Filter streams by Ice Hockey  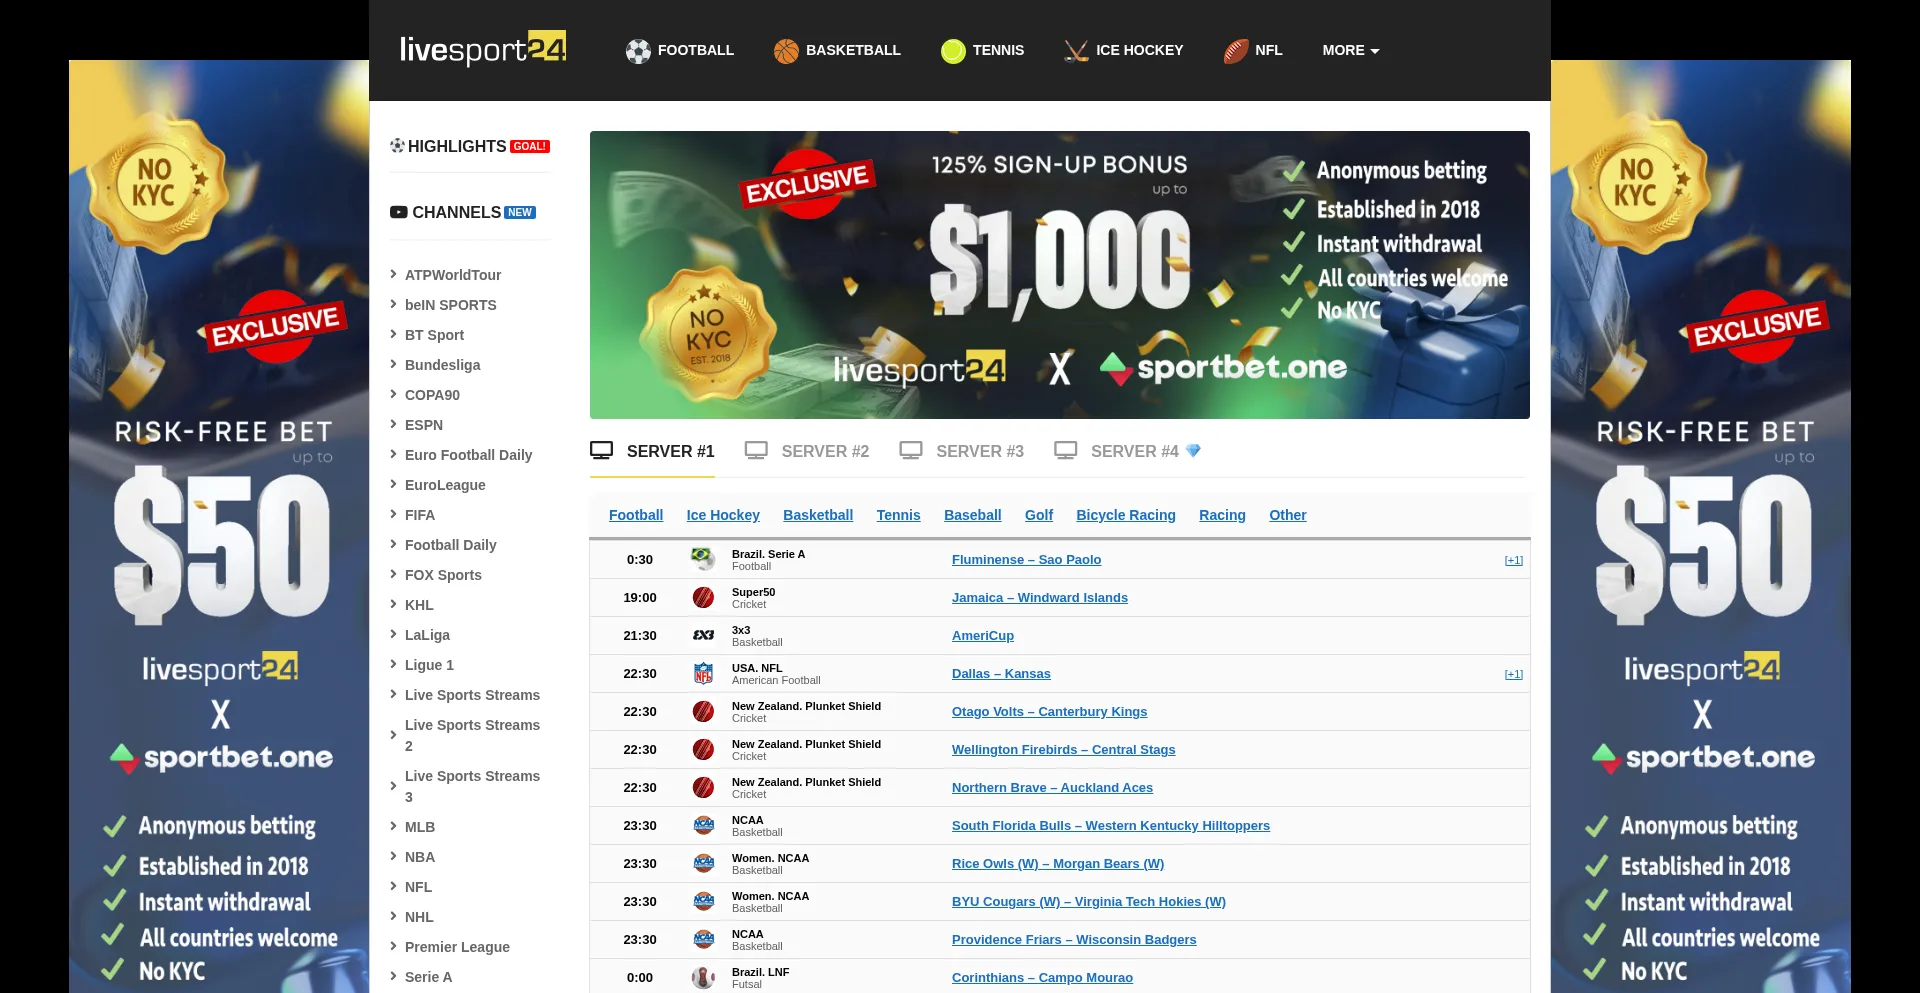tap(722, 515)
